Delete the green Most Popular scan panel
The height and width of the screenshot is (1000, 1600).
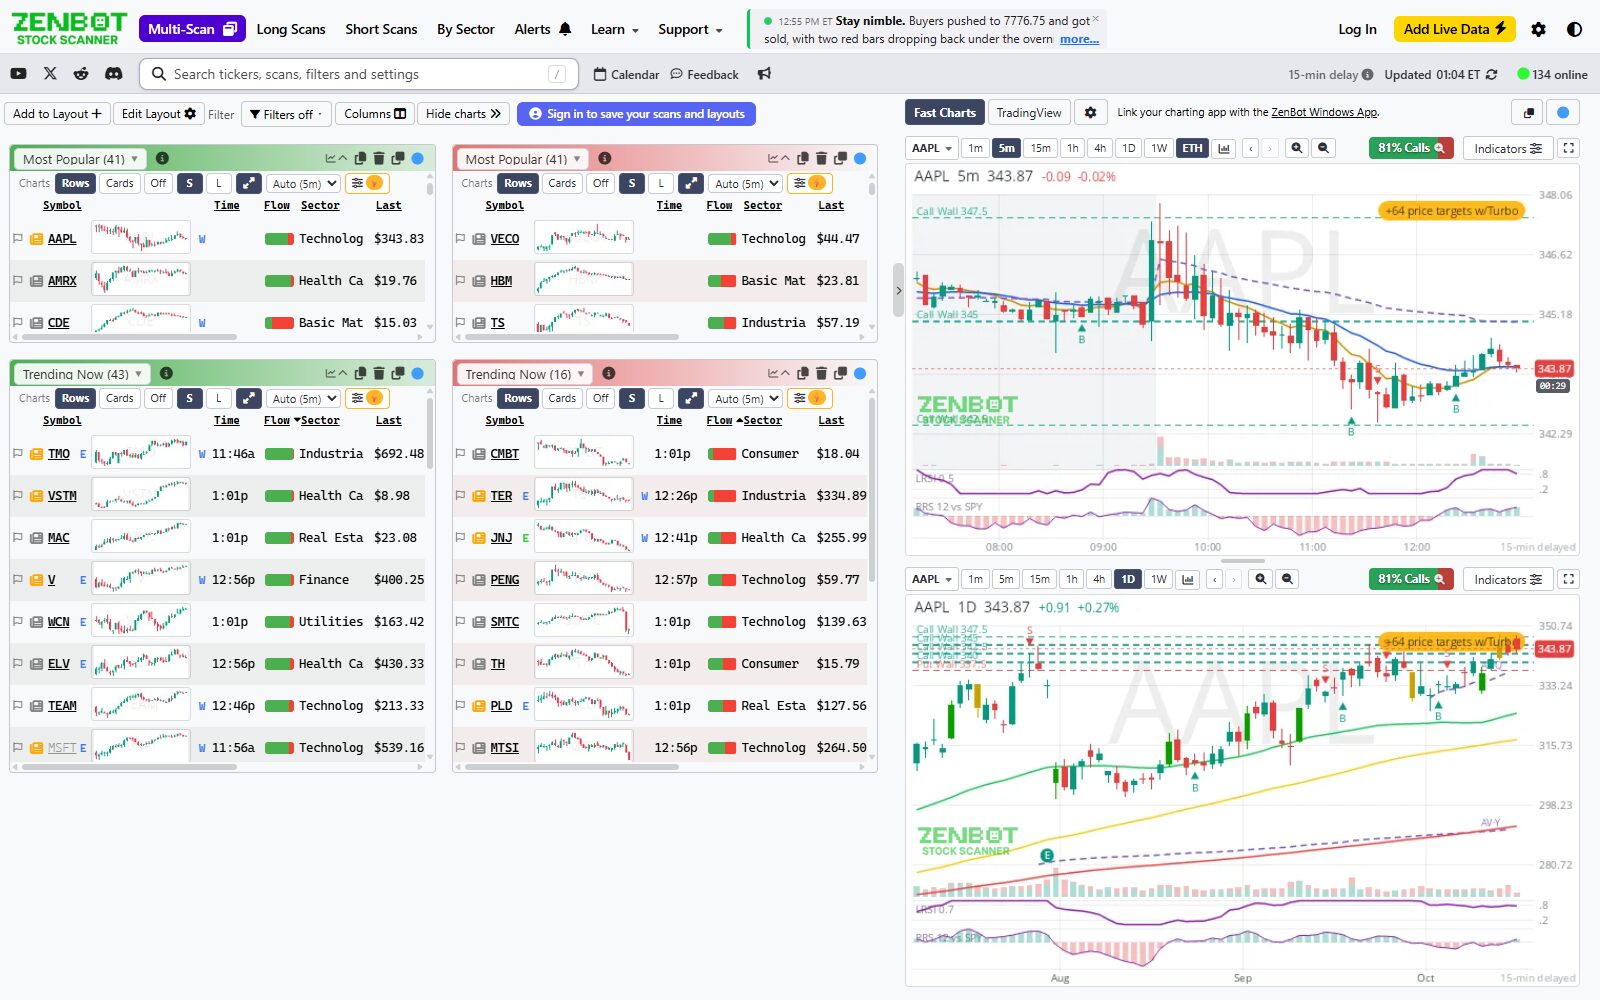pyautogui.click(x=379, y=158)
